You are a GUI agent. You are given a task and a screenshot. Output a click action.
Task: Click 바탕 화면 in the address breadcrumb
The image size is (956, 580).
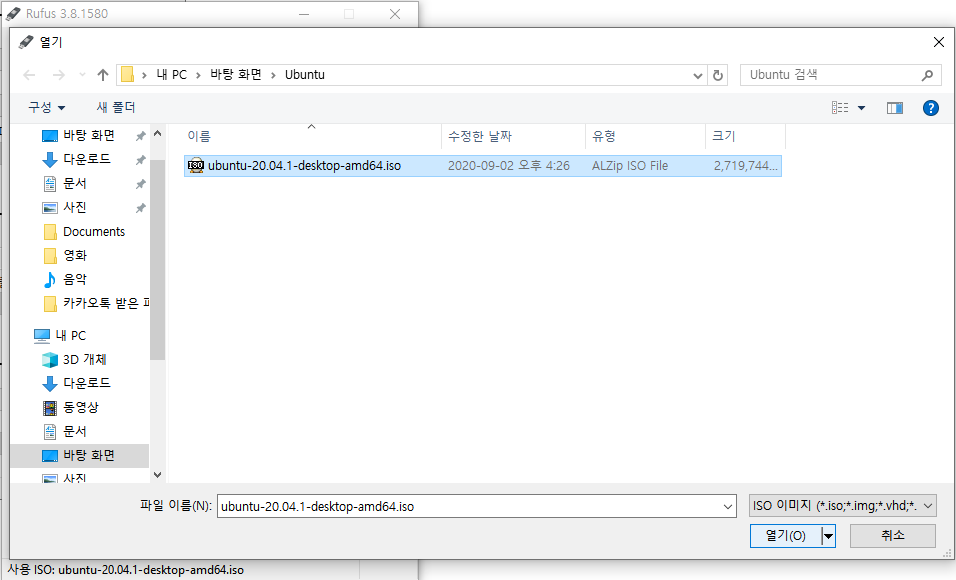click(x=235, y=75)
